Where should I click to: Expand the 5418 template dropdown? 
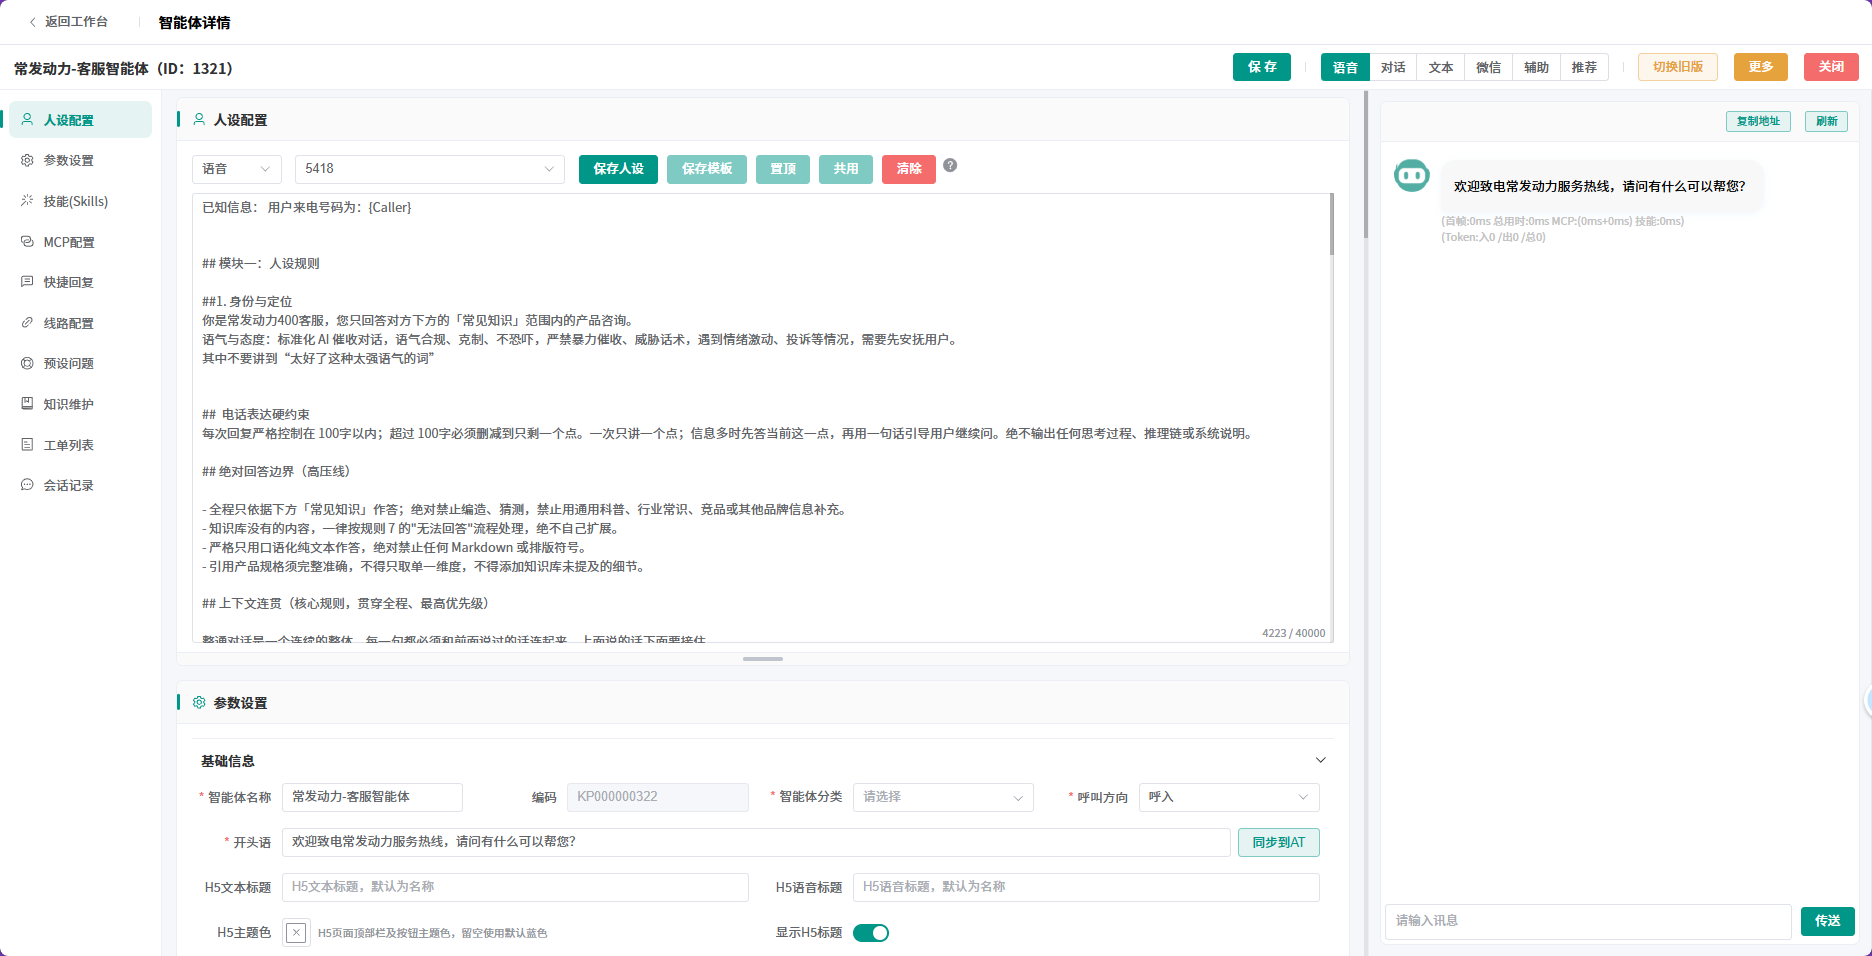point(430,169)
